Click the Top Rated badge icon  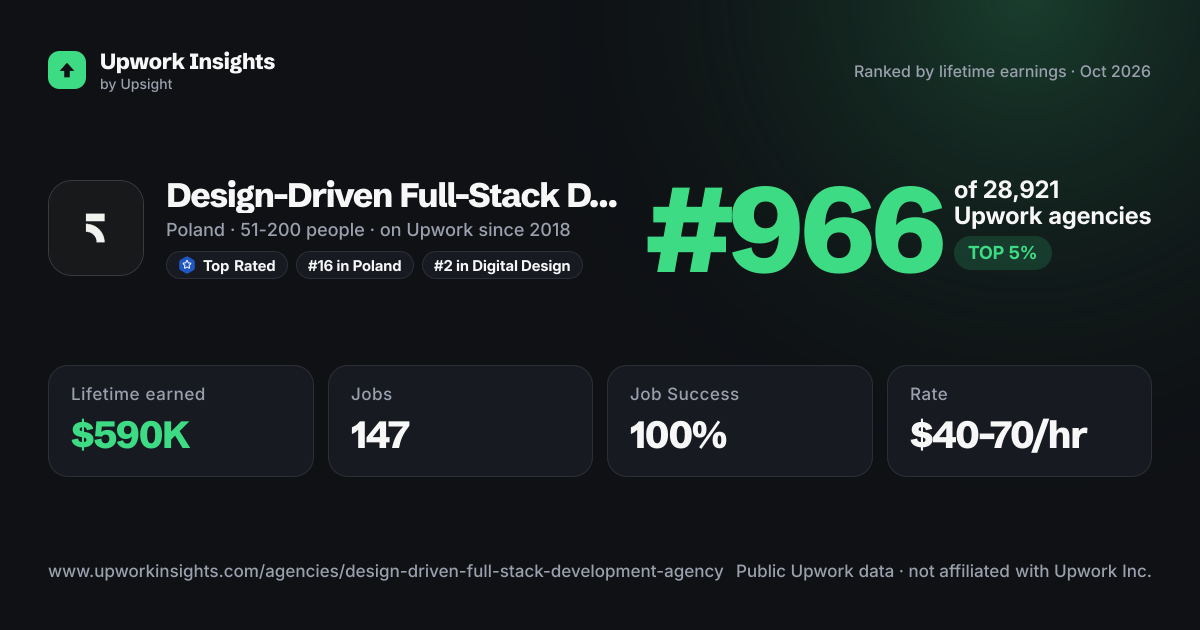(x=186, y=266)
